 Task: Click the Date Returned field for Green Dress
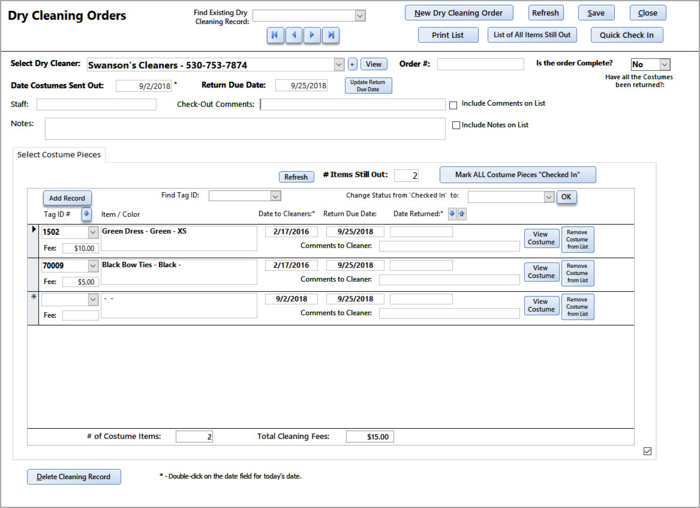[x=421, y=232]
